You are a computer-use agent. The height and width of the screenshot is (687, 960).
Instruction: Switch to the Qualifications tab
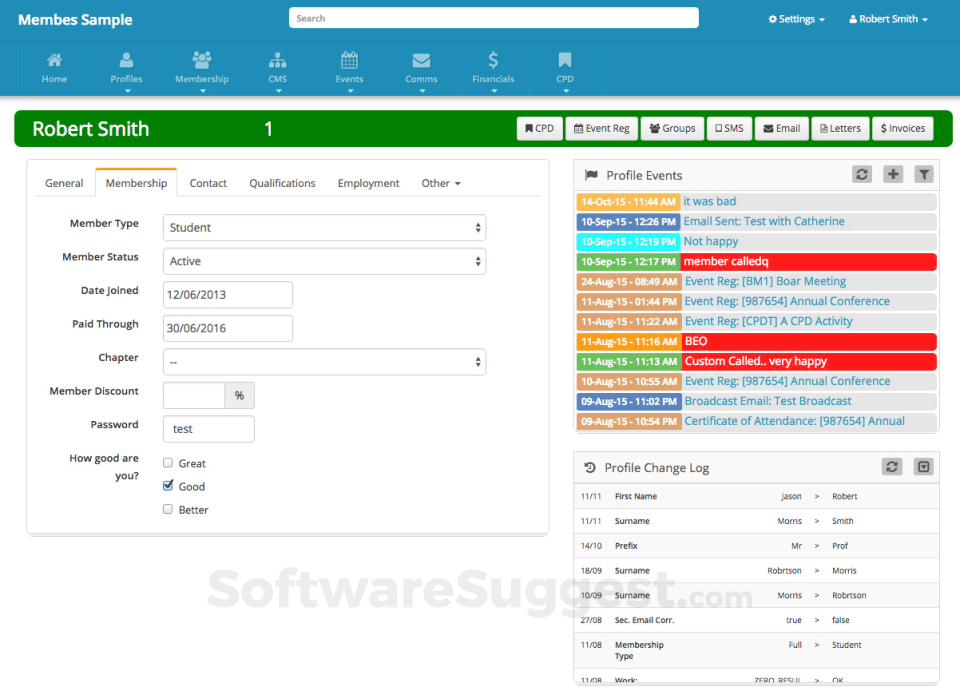(282, 183)
